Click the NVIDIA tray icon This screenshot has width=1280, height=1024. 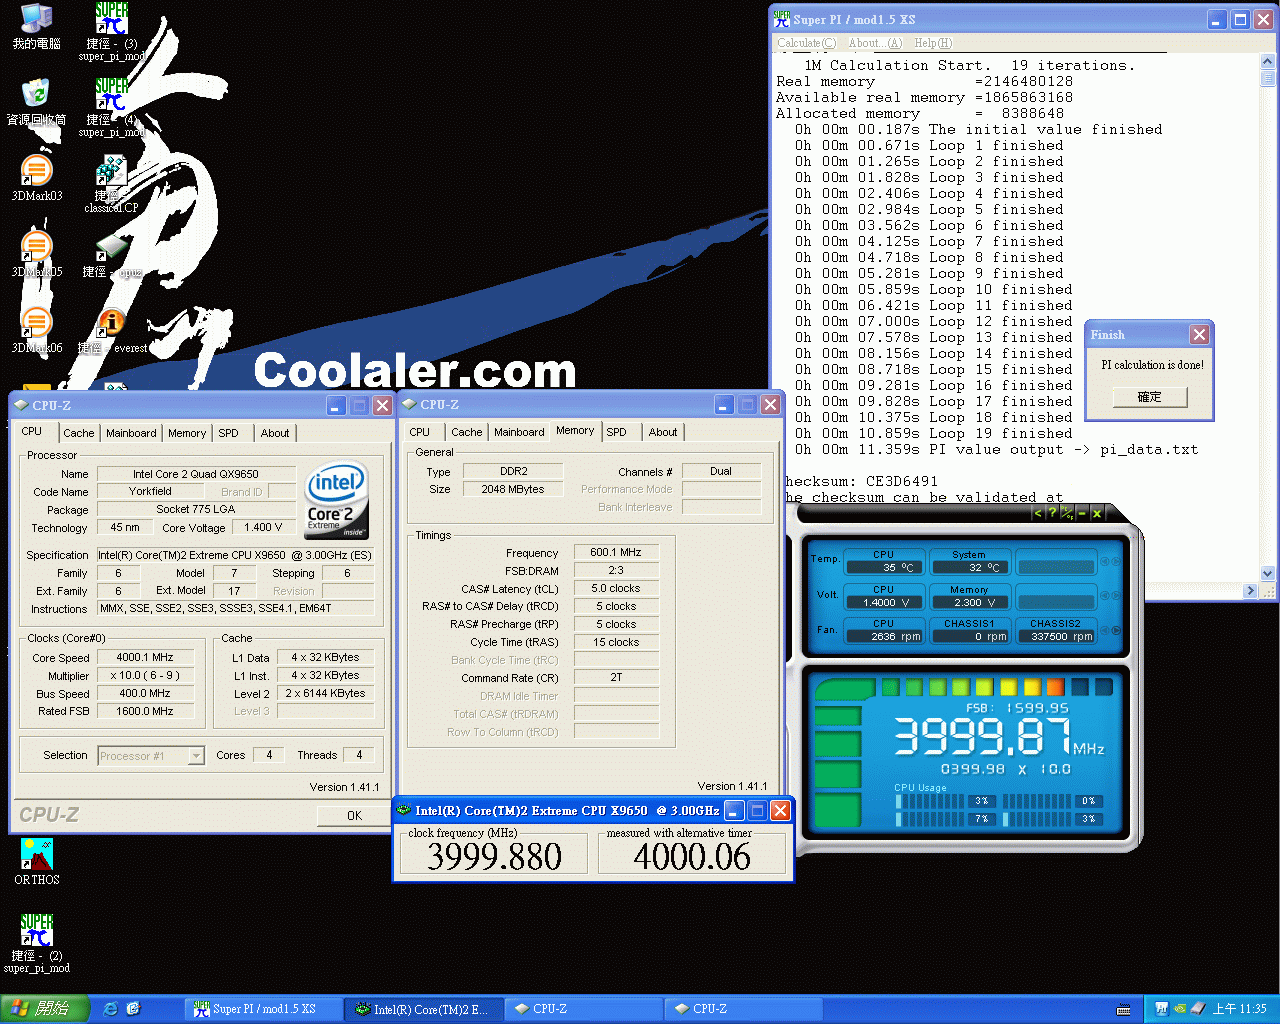[x=1180, y=1009]
